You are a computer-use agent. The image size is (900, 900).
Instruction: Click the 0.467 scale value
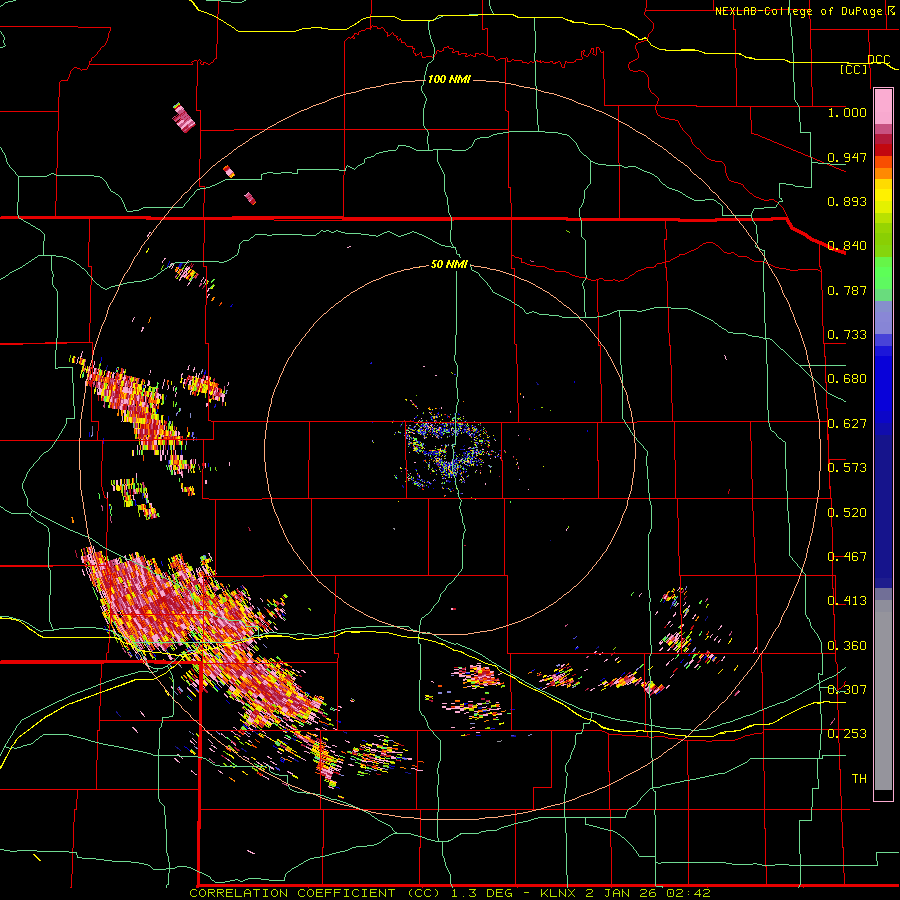click(x=847, y=557)
